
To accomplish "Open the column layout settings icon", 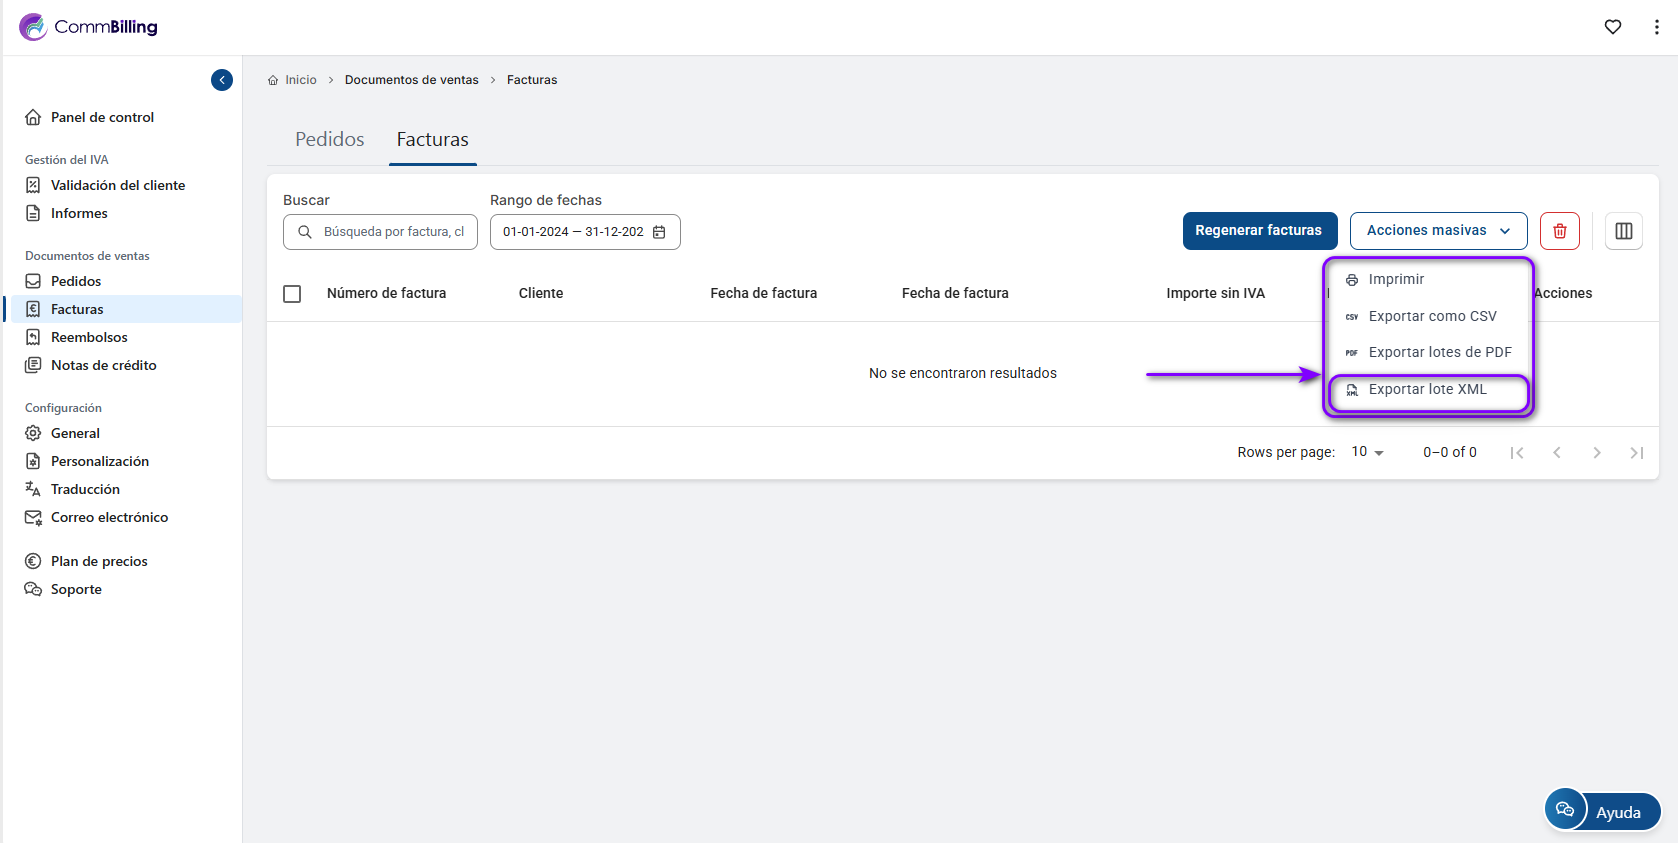I will click(1623, 231).
